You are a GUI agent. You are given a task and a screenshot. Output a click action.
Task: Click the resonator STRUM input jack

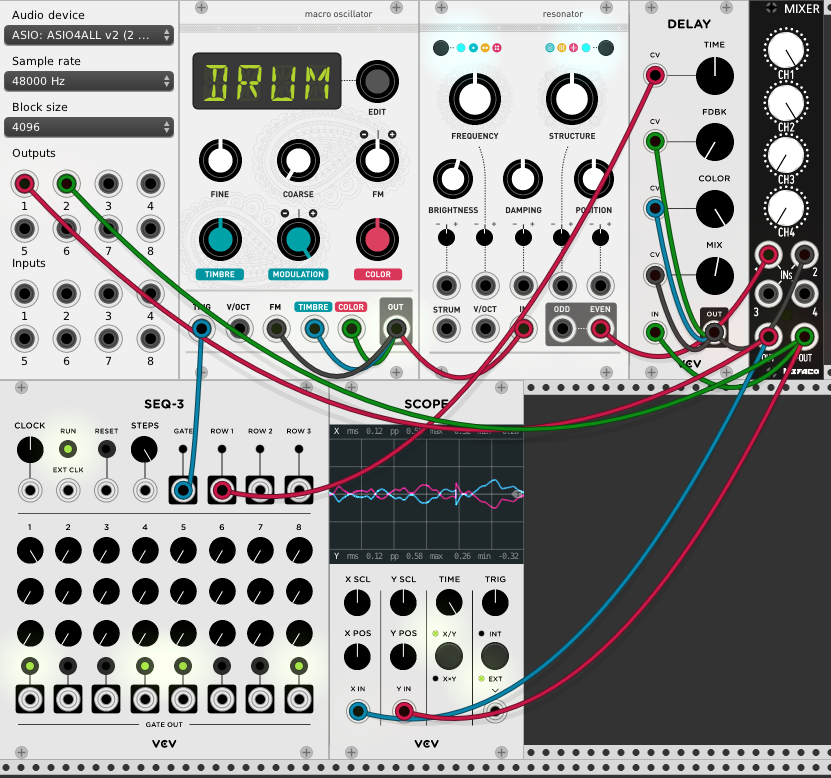446,329
